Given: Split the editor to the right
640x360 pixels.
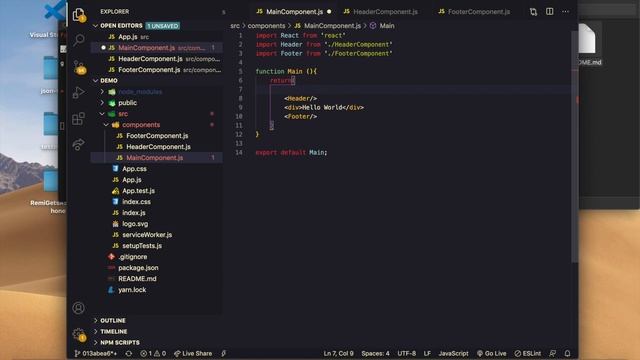Looking at the screenshot, I should pyautogui.click(x=549, y=11).
